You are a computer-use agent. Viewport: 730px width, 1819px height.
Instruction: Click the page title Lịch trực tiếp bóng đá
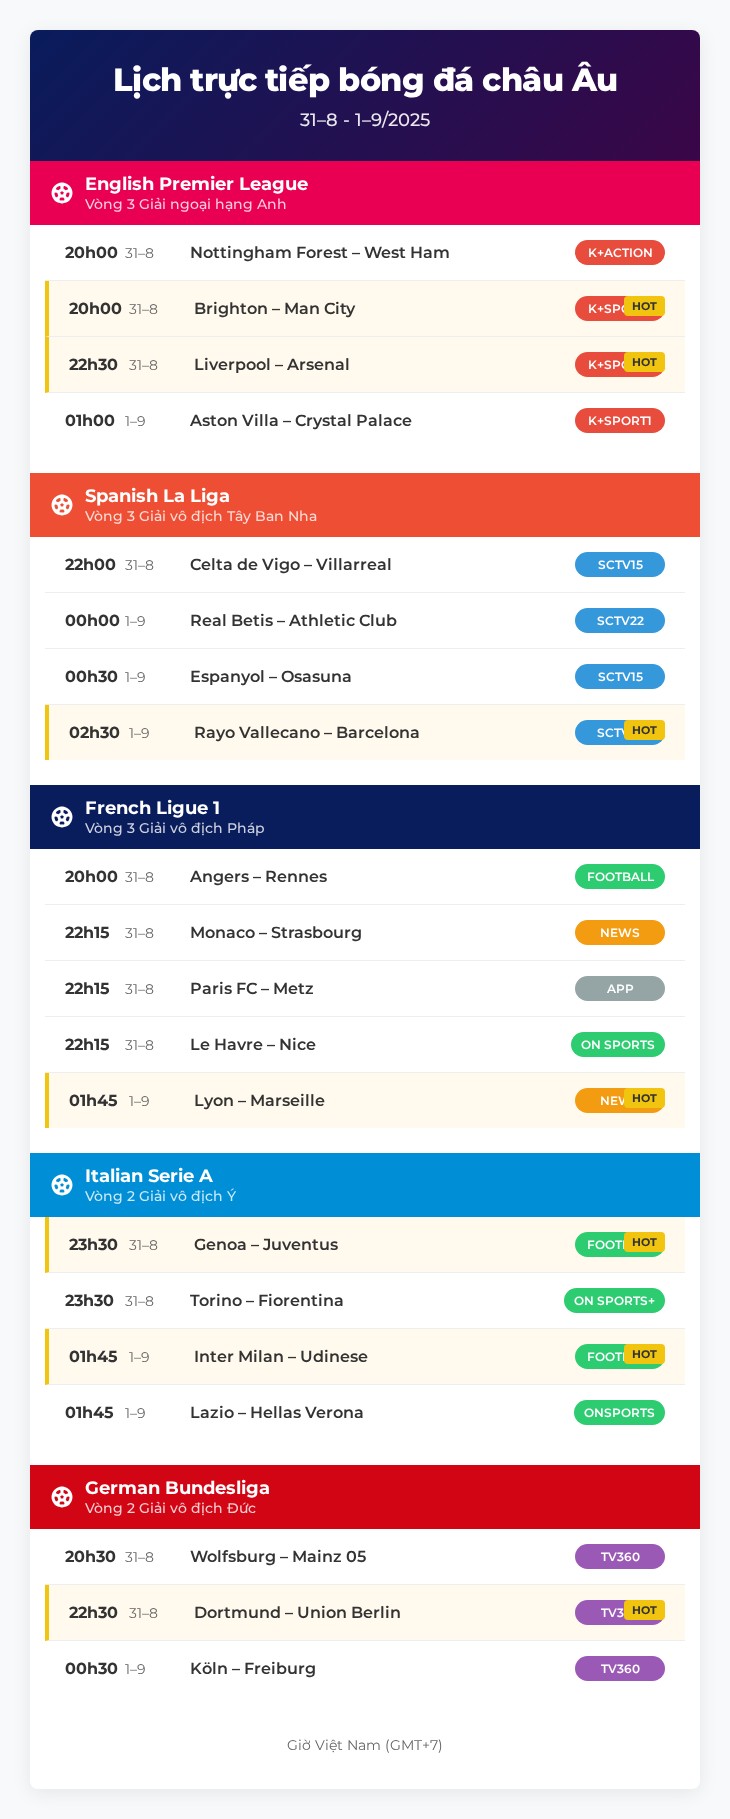[x=365, y=80]
